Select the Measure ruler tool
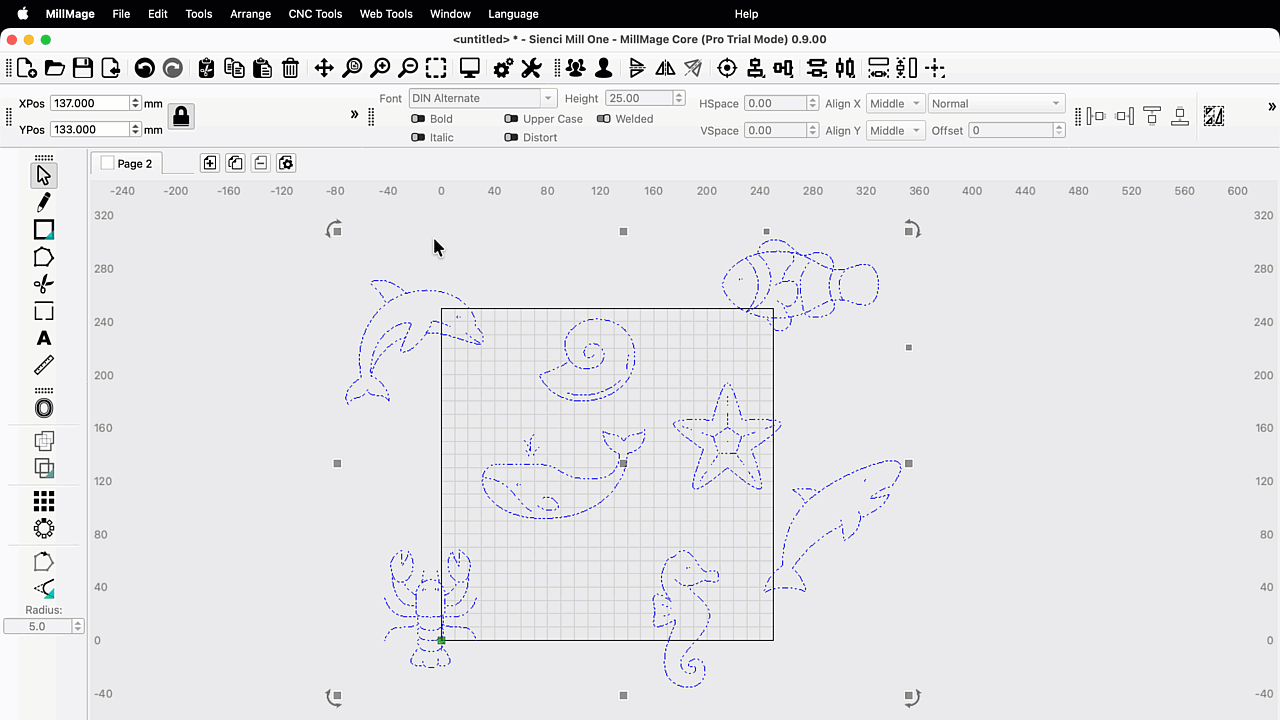Viewport: 1280px width, 720px height. click(44, 365)
